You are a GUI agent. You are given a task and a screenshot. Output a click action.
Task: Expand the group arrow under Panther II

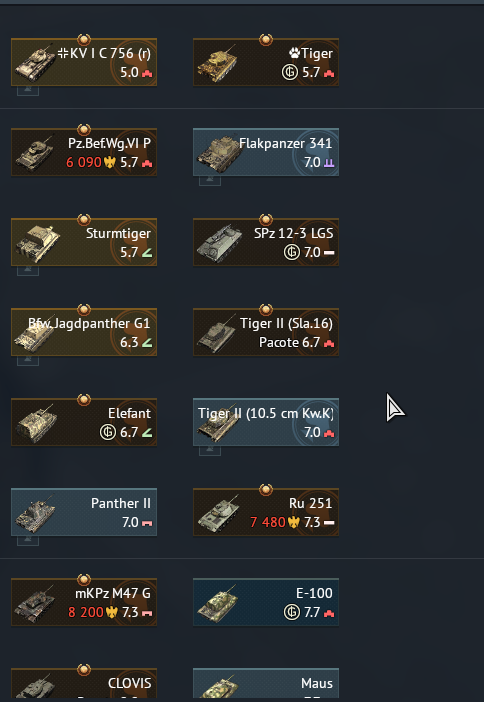[x=28, y=540]
